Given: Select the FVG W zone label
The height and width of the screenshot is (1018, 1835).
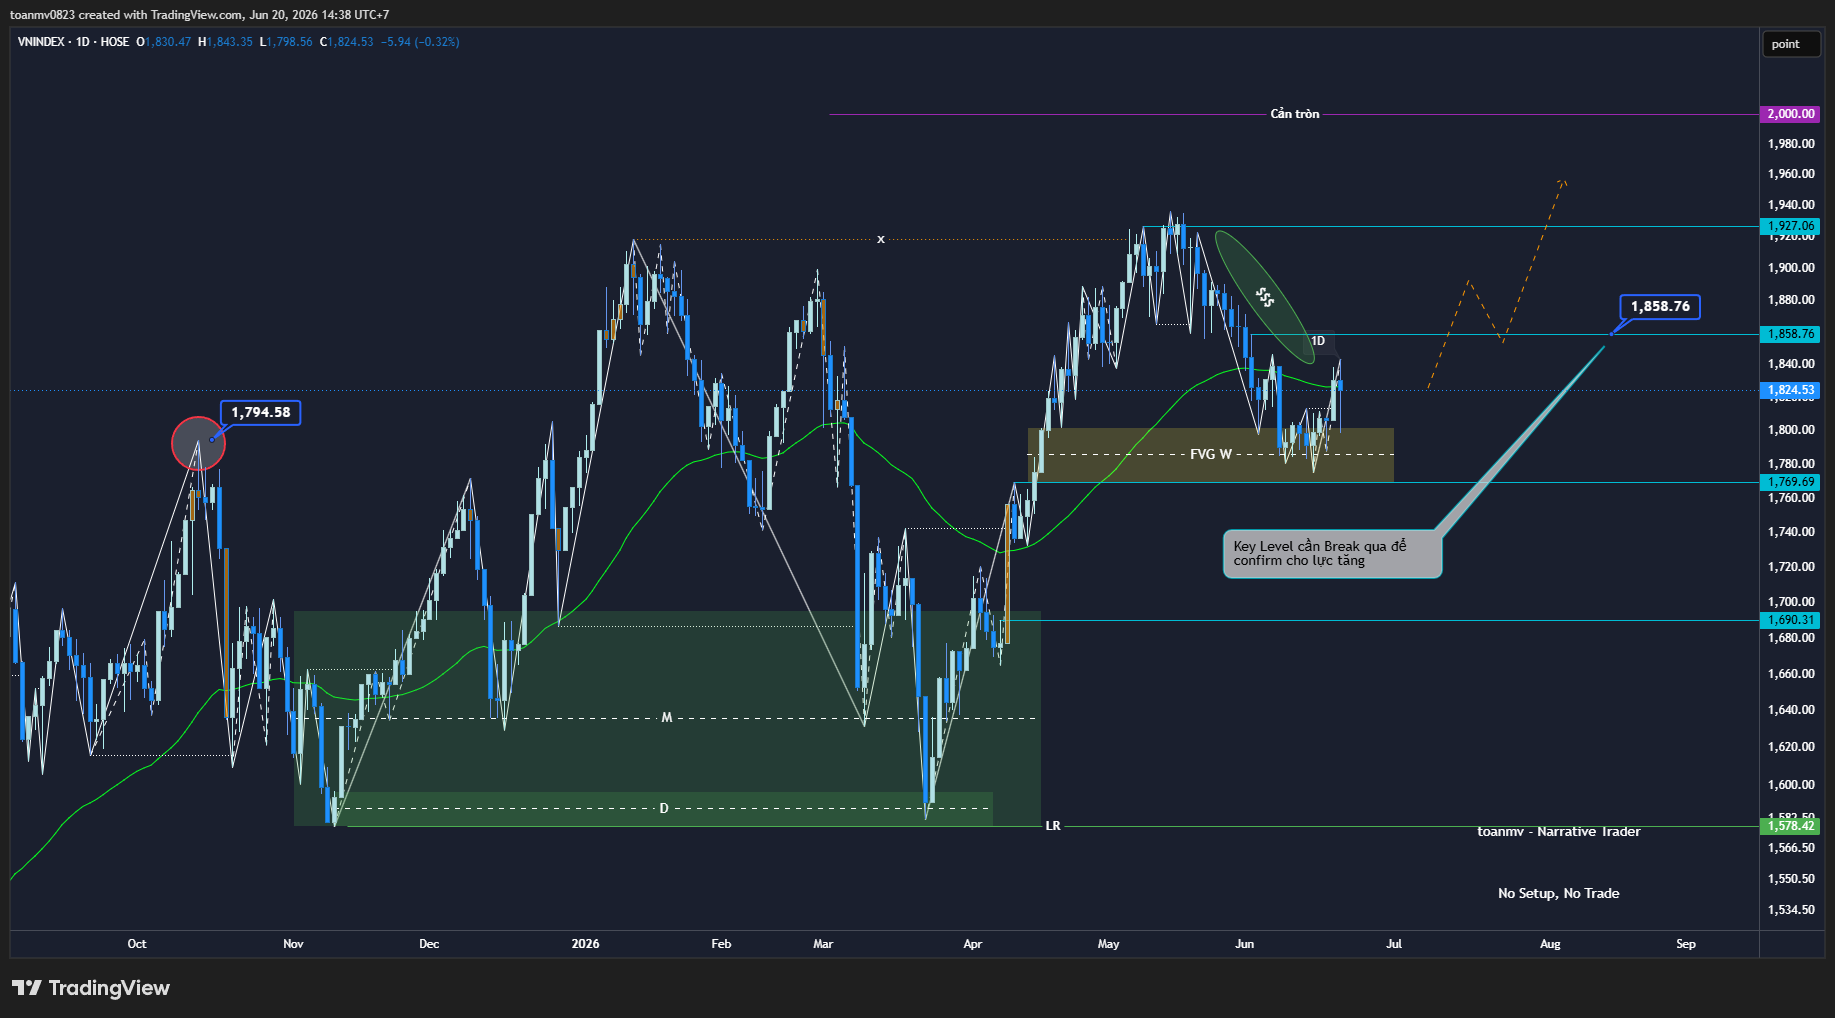Looking at the screenshot, I should [1211, 454].
